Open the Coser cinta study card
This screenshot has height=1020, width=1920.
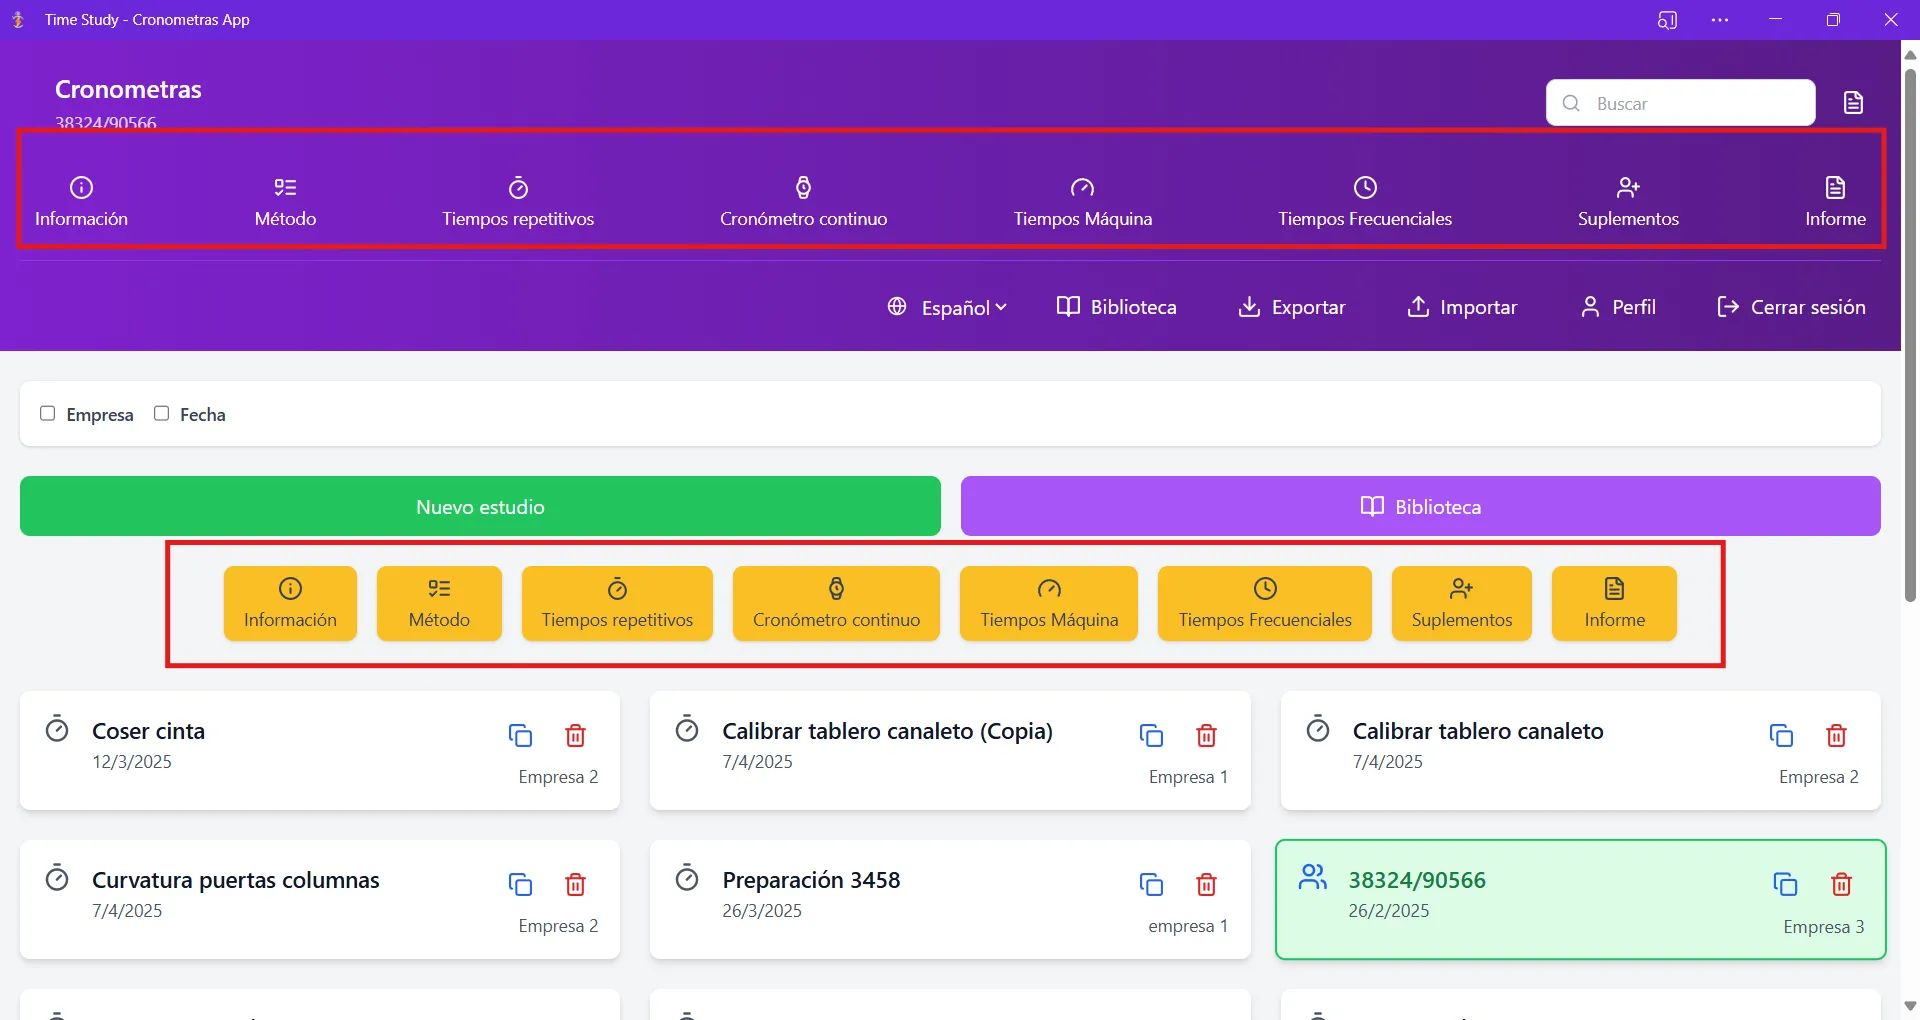coord(320,750)
